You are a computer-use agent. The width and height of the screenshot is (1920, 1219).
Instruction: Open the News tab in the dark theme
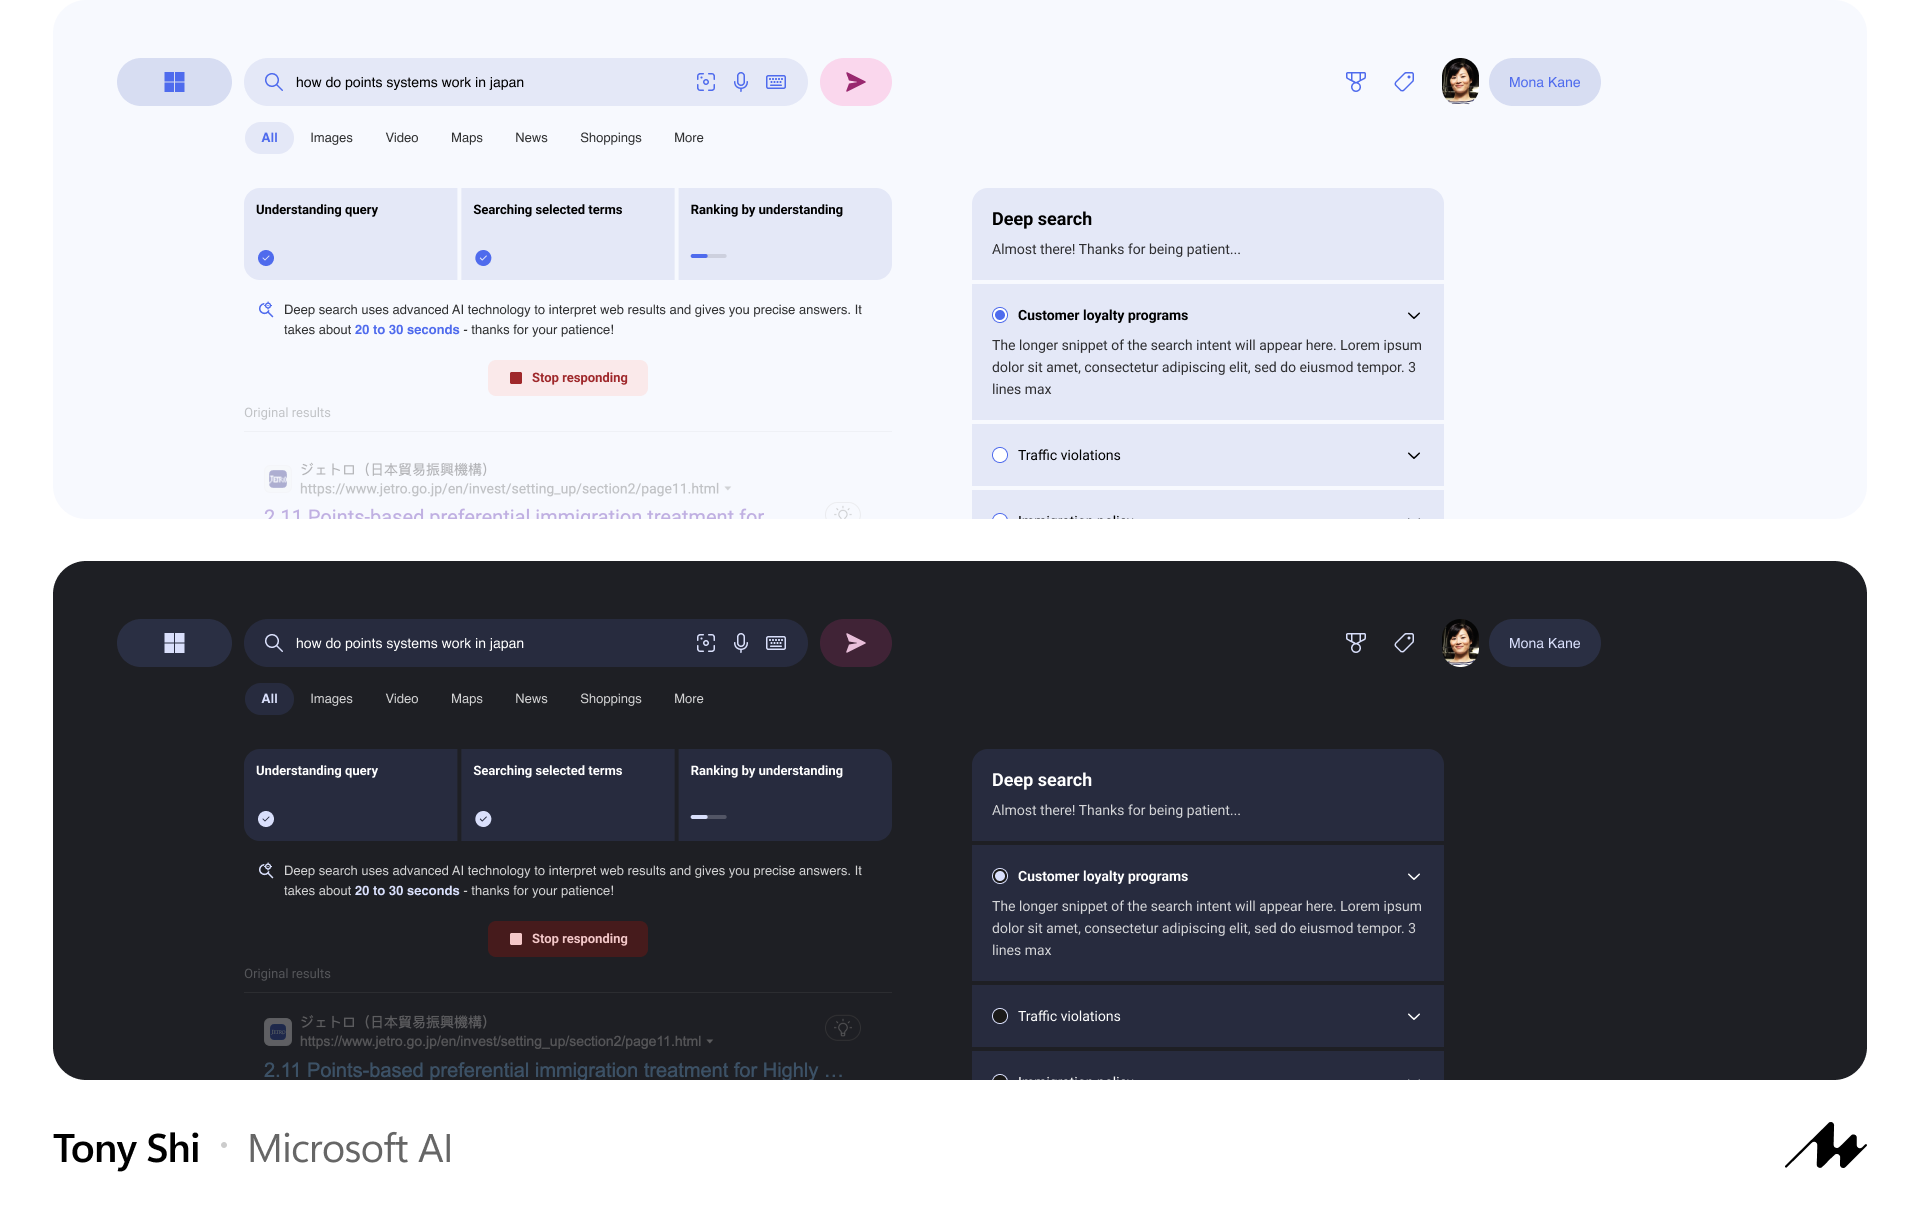coord(531,699)
